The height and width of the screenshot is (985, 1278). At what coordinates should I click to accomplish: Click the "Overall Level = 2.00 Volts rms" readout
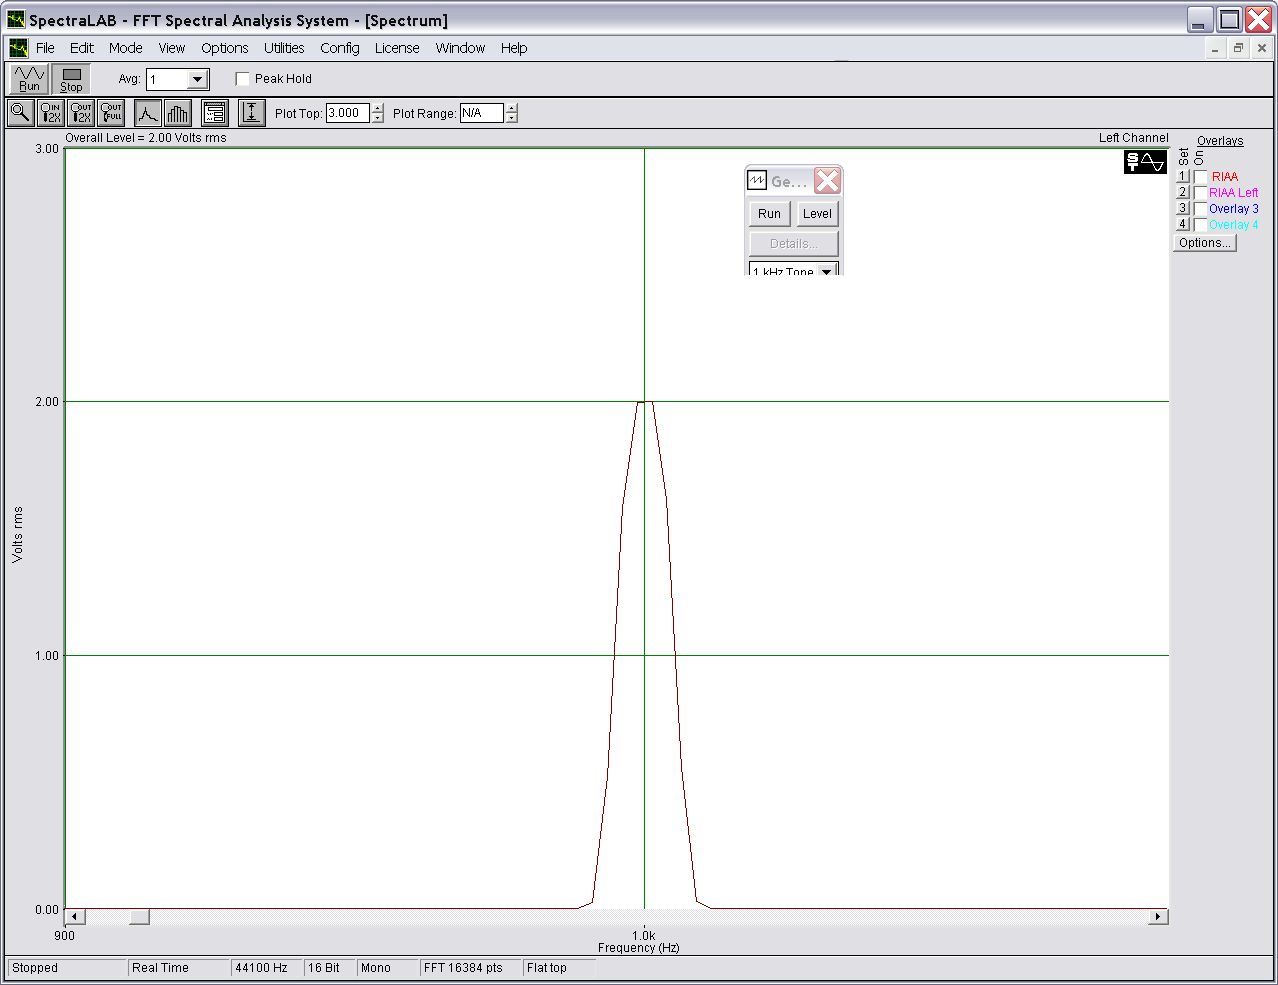coord(146,138)
